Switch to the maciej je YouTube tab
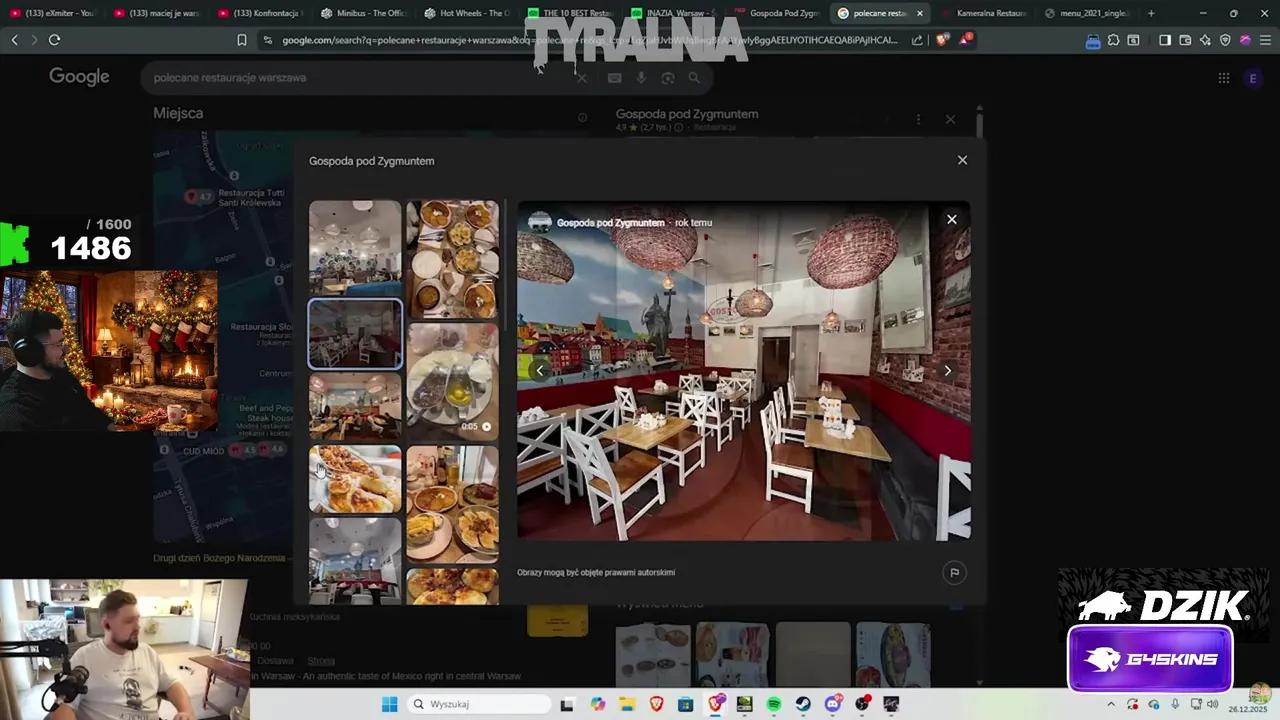1280x720 pixels. [156, 13]
